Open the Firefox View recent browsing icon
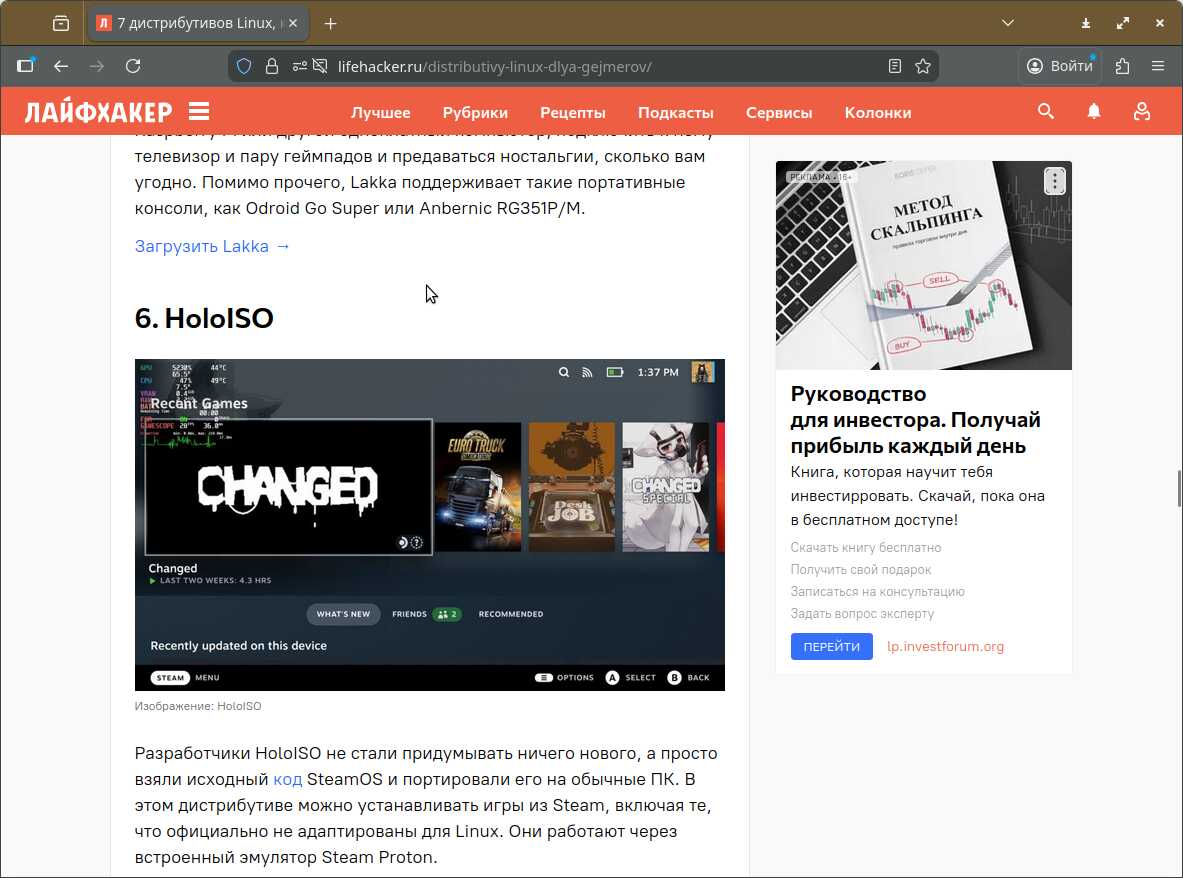 61,23
